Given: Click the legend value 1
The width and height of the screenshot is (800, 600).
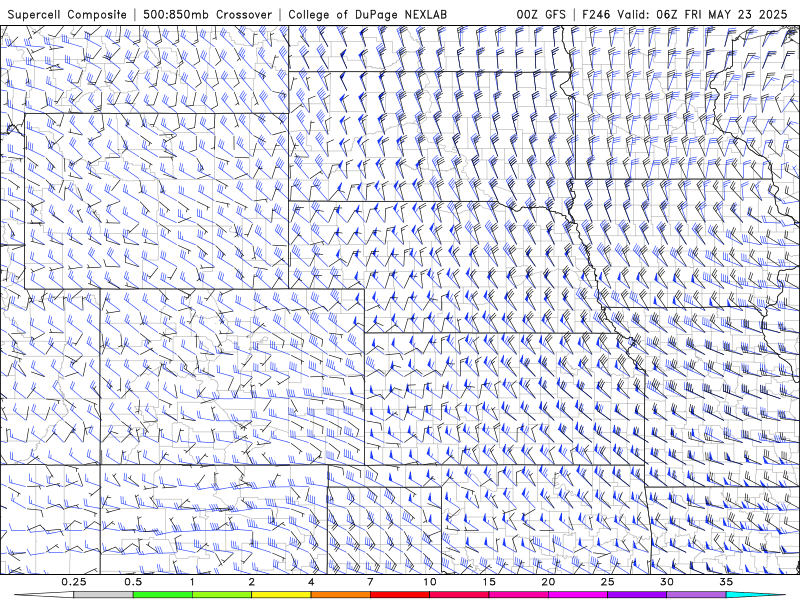Looking at the screenshot, I should pos(192,582).
